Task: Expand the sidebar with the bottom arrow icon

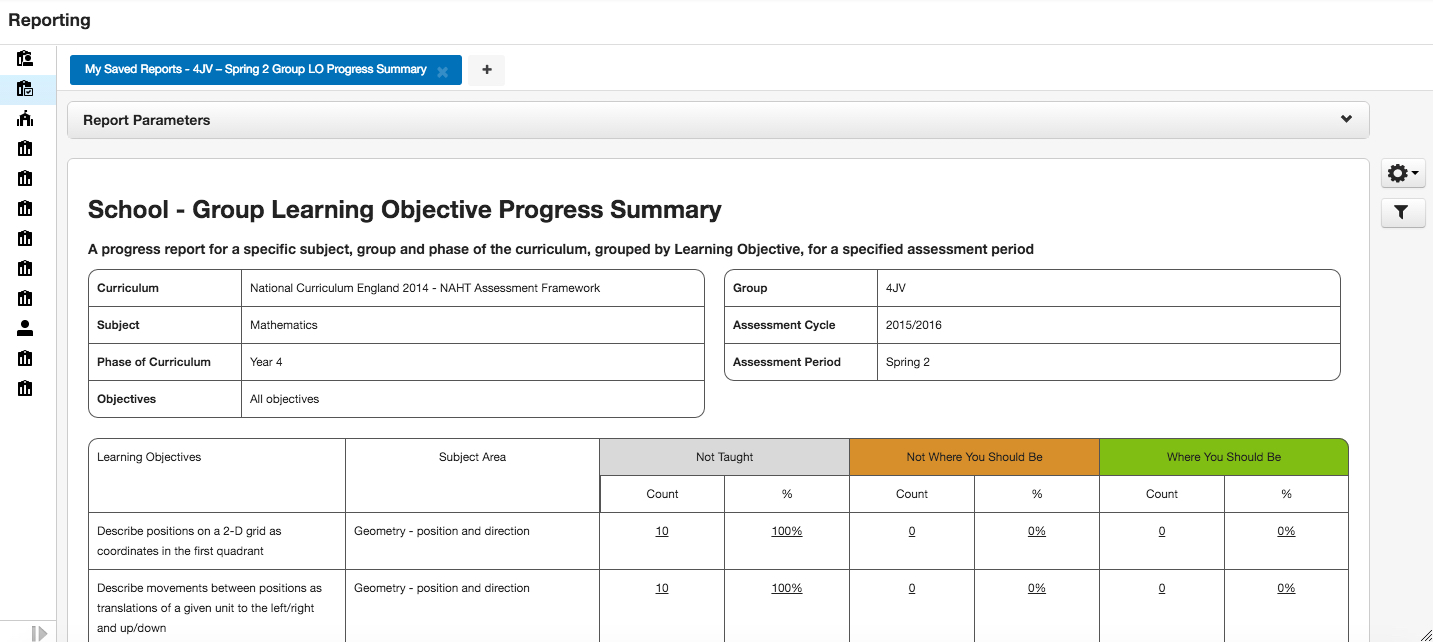Action: 39,632
